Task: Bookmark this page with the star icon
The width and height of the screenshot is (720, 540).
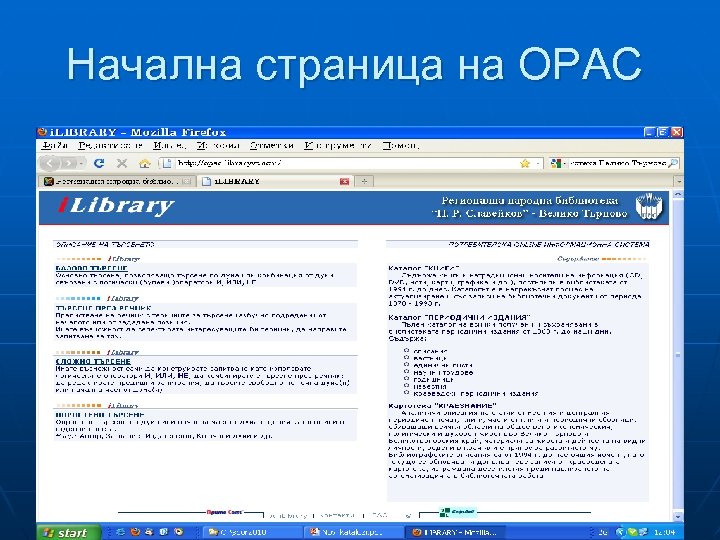Action: pos(525,163)
